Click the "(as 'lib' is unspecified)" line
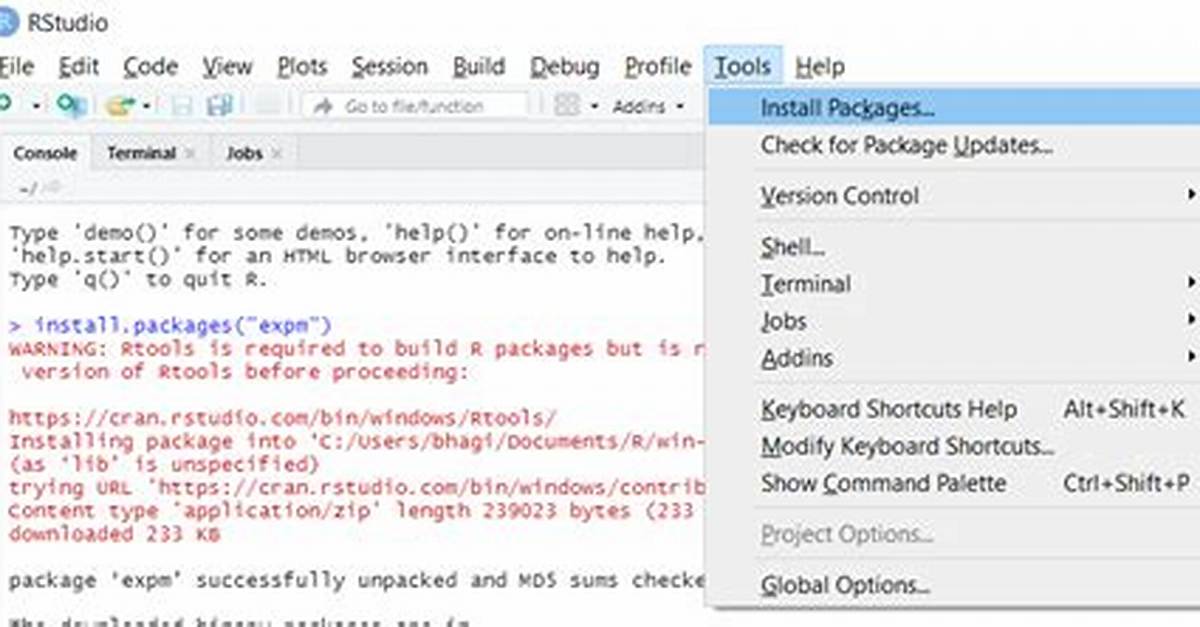The width and height of the screenshot is (1200, 627). point(164,465)
